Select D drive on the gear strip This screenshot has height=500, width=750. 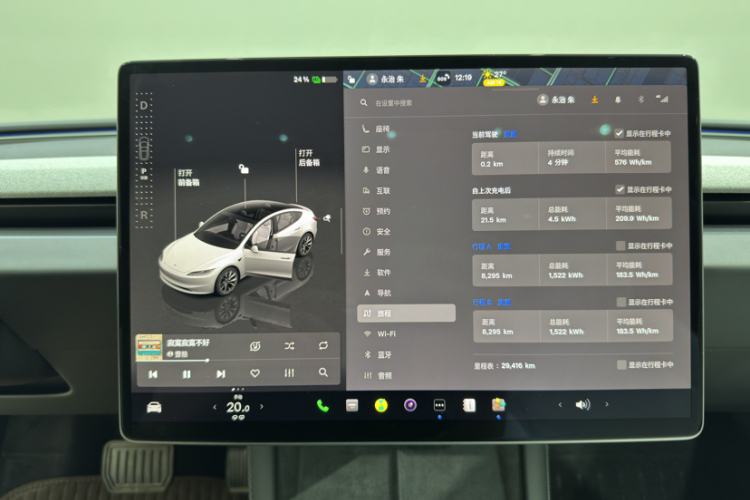[x=143, y=105]
